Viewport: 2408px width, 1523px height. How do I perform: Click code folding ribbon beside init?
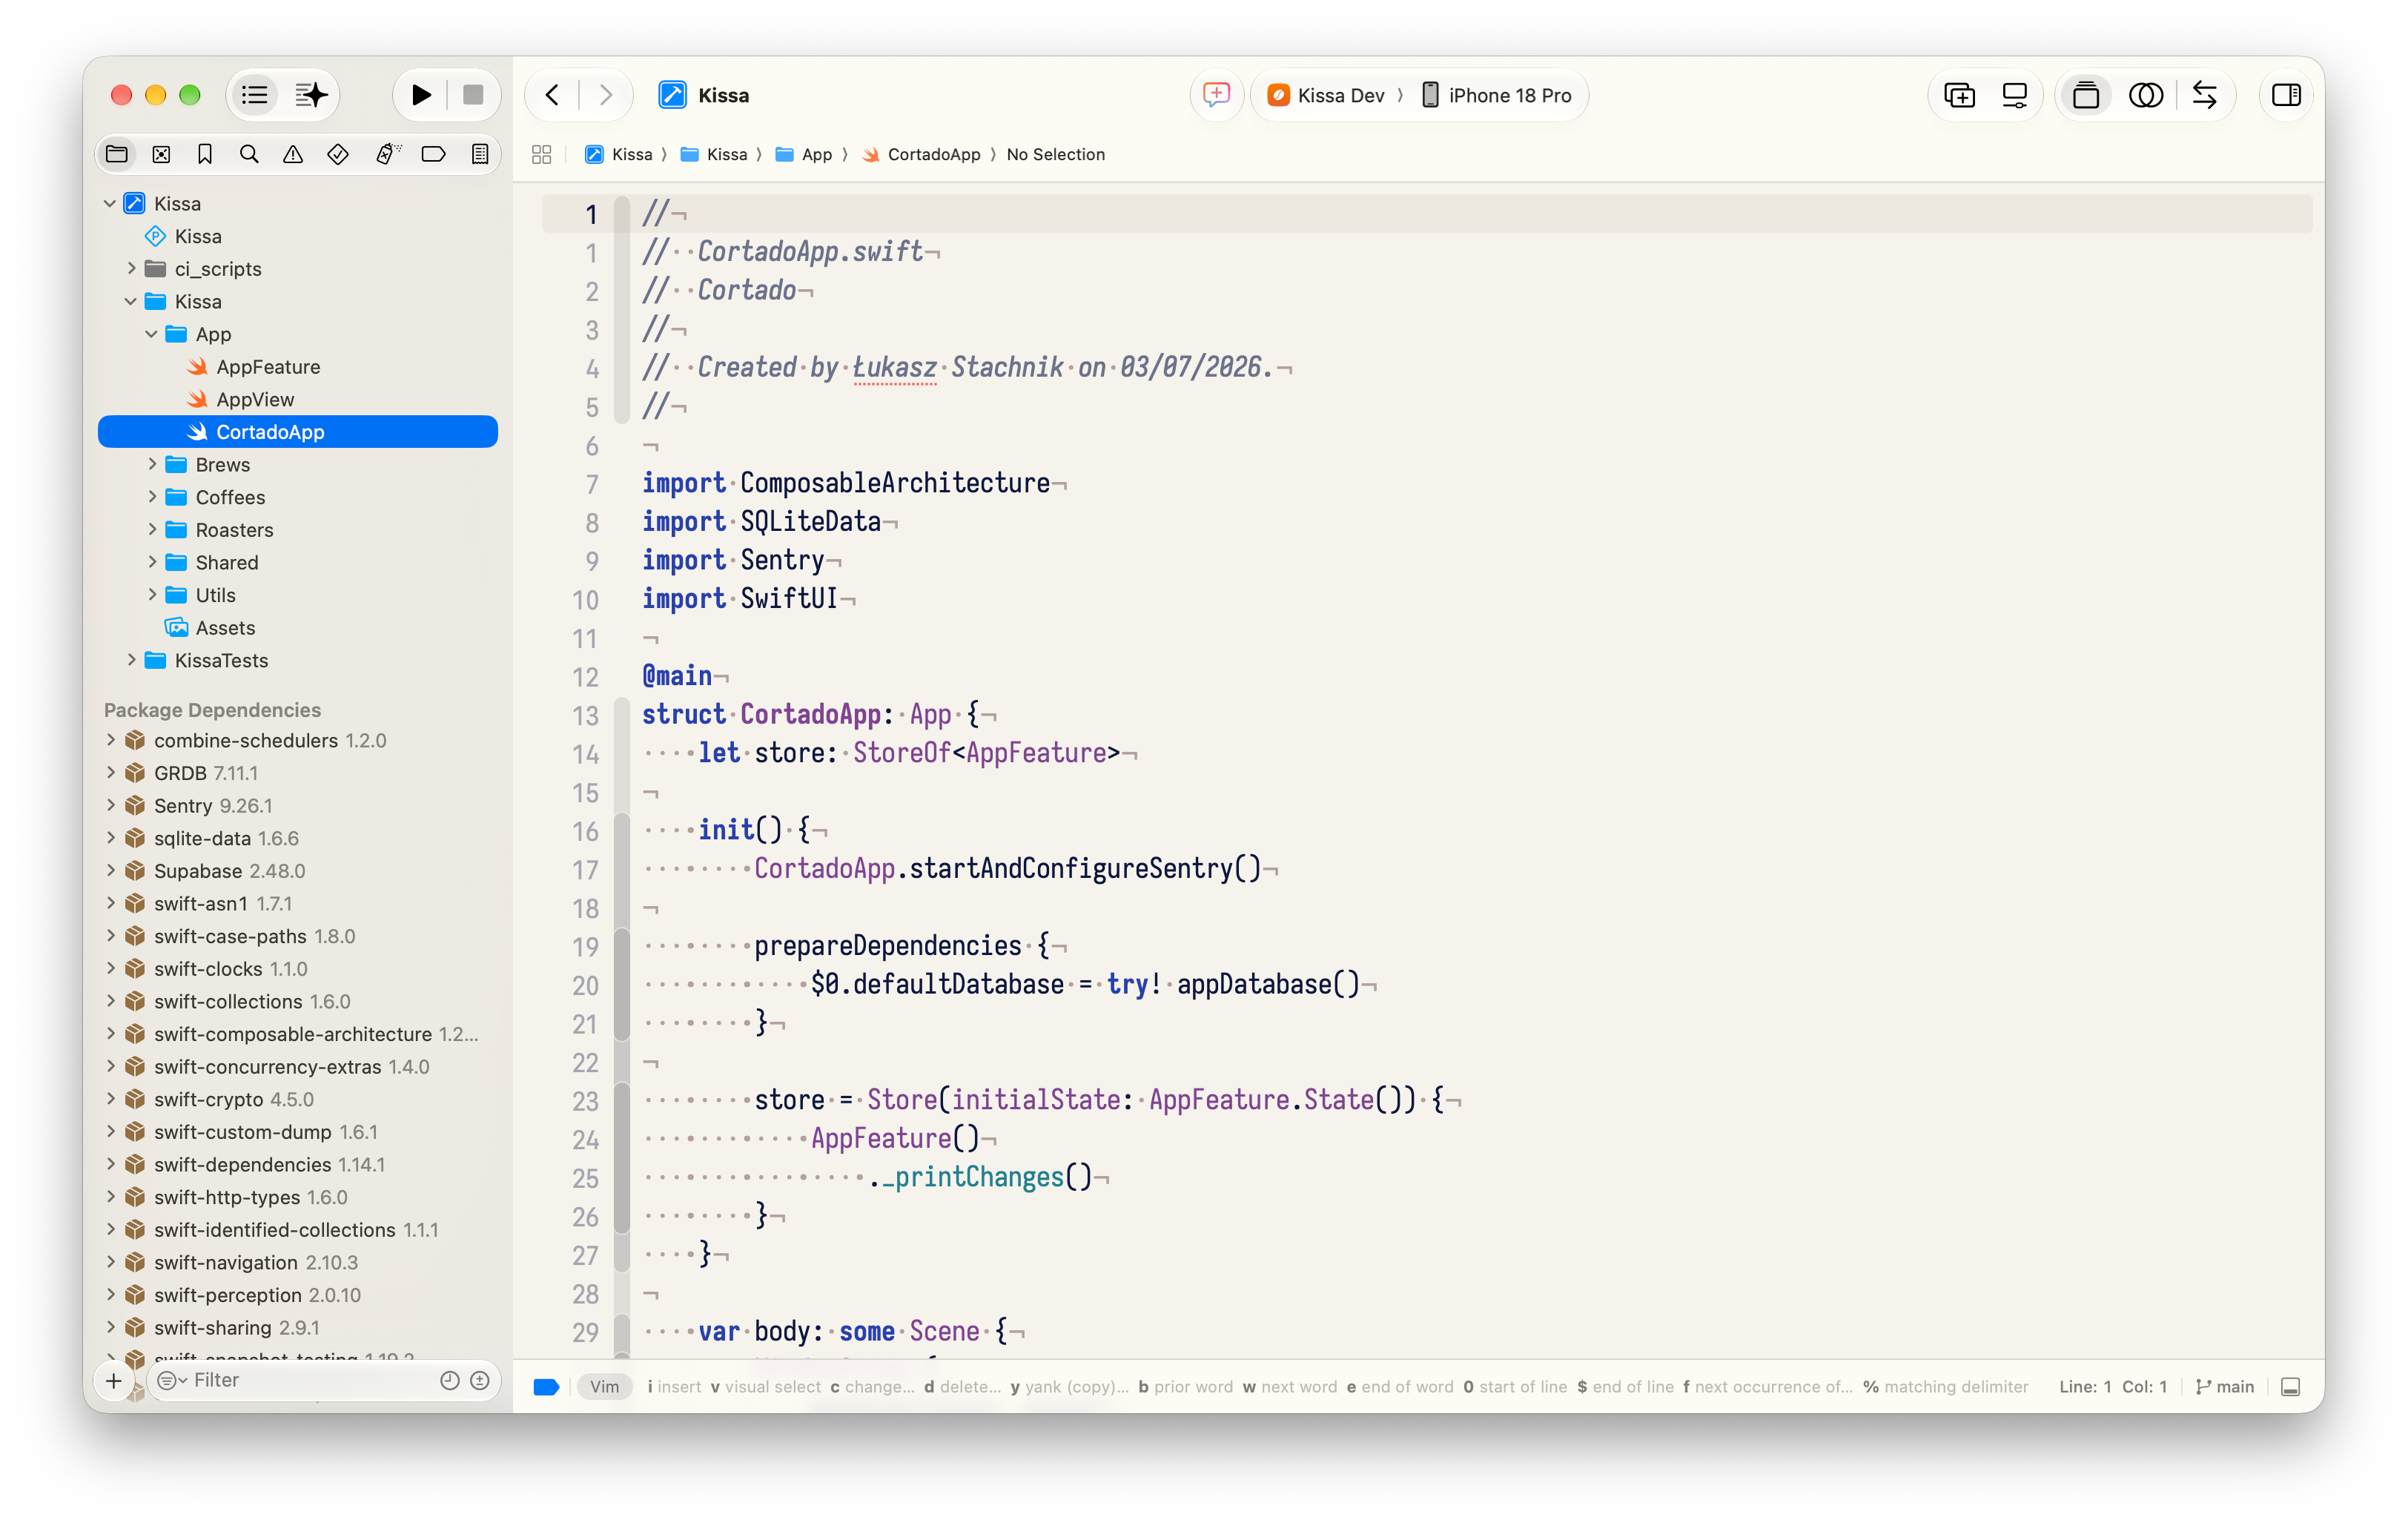coord(621,830)
